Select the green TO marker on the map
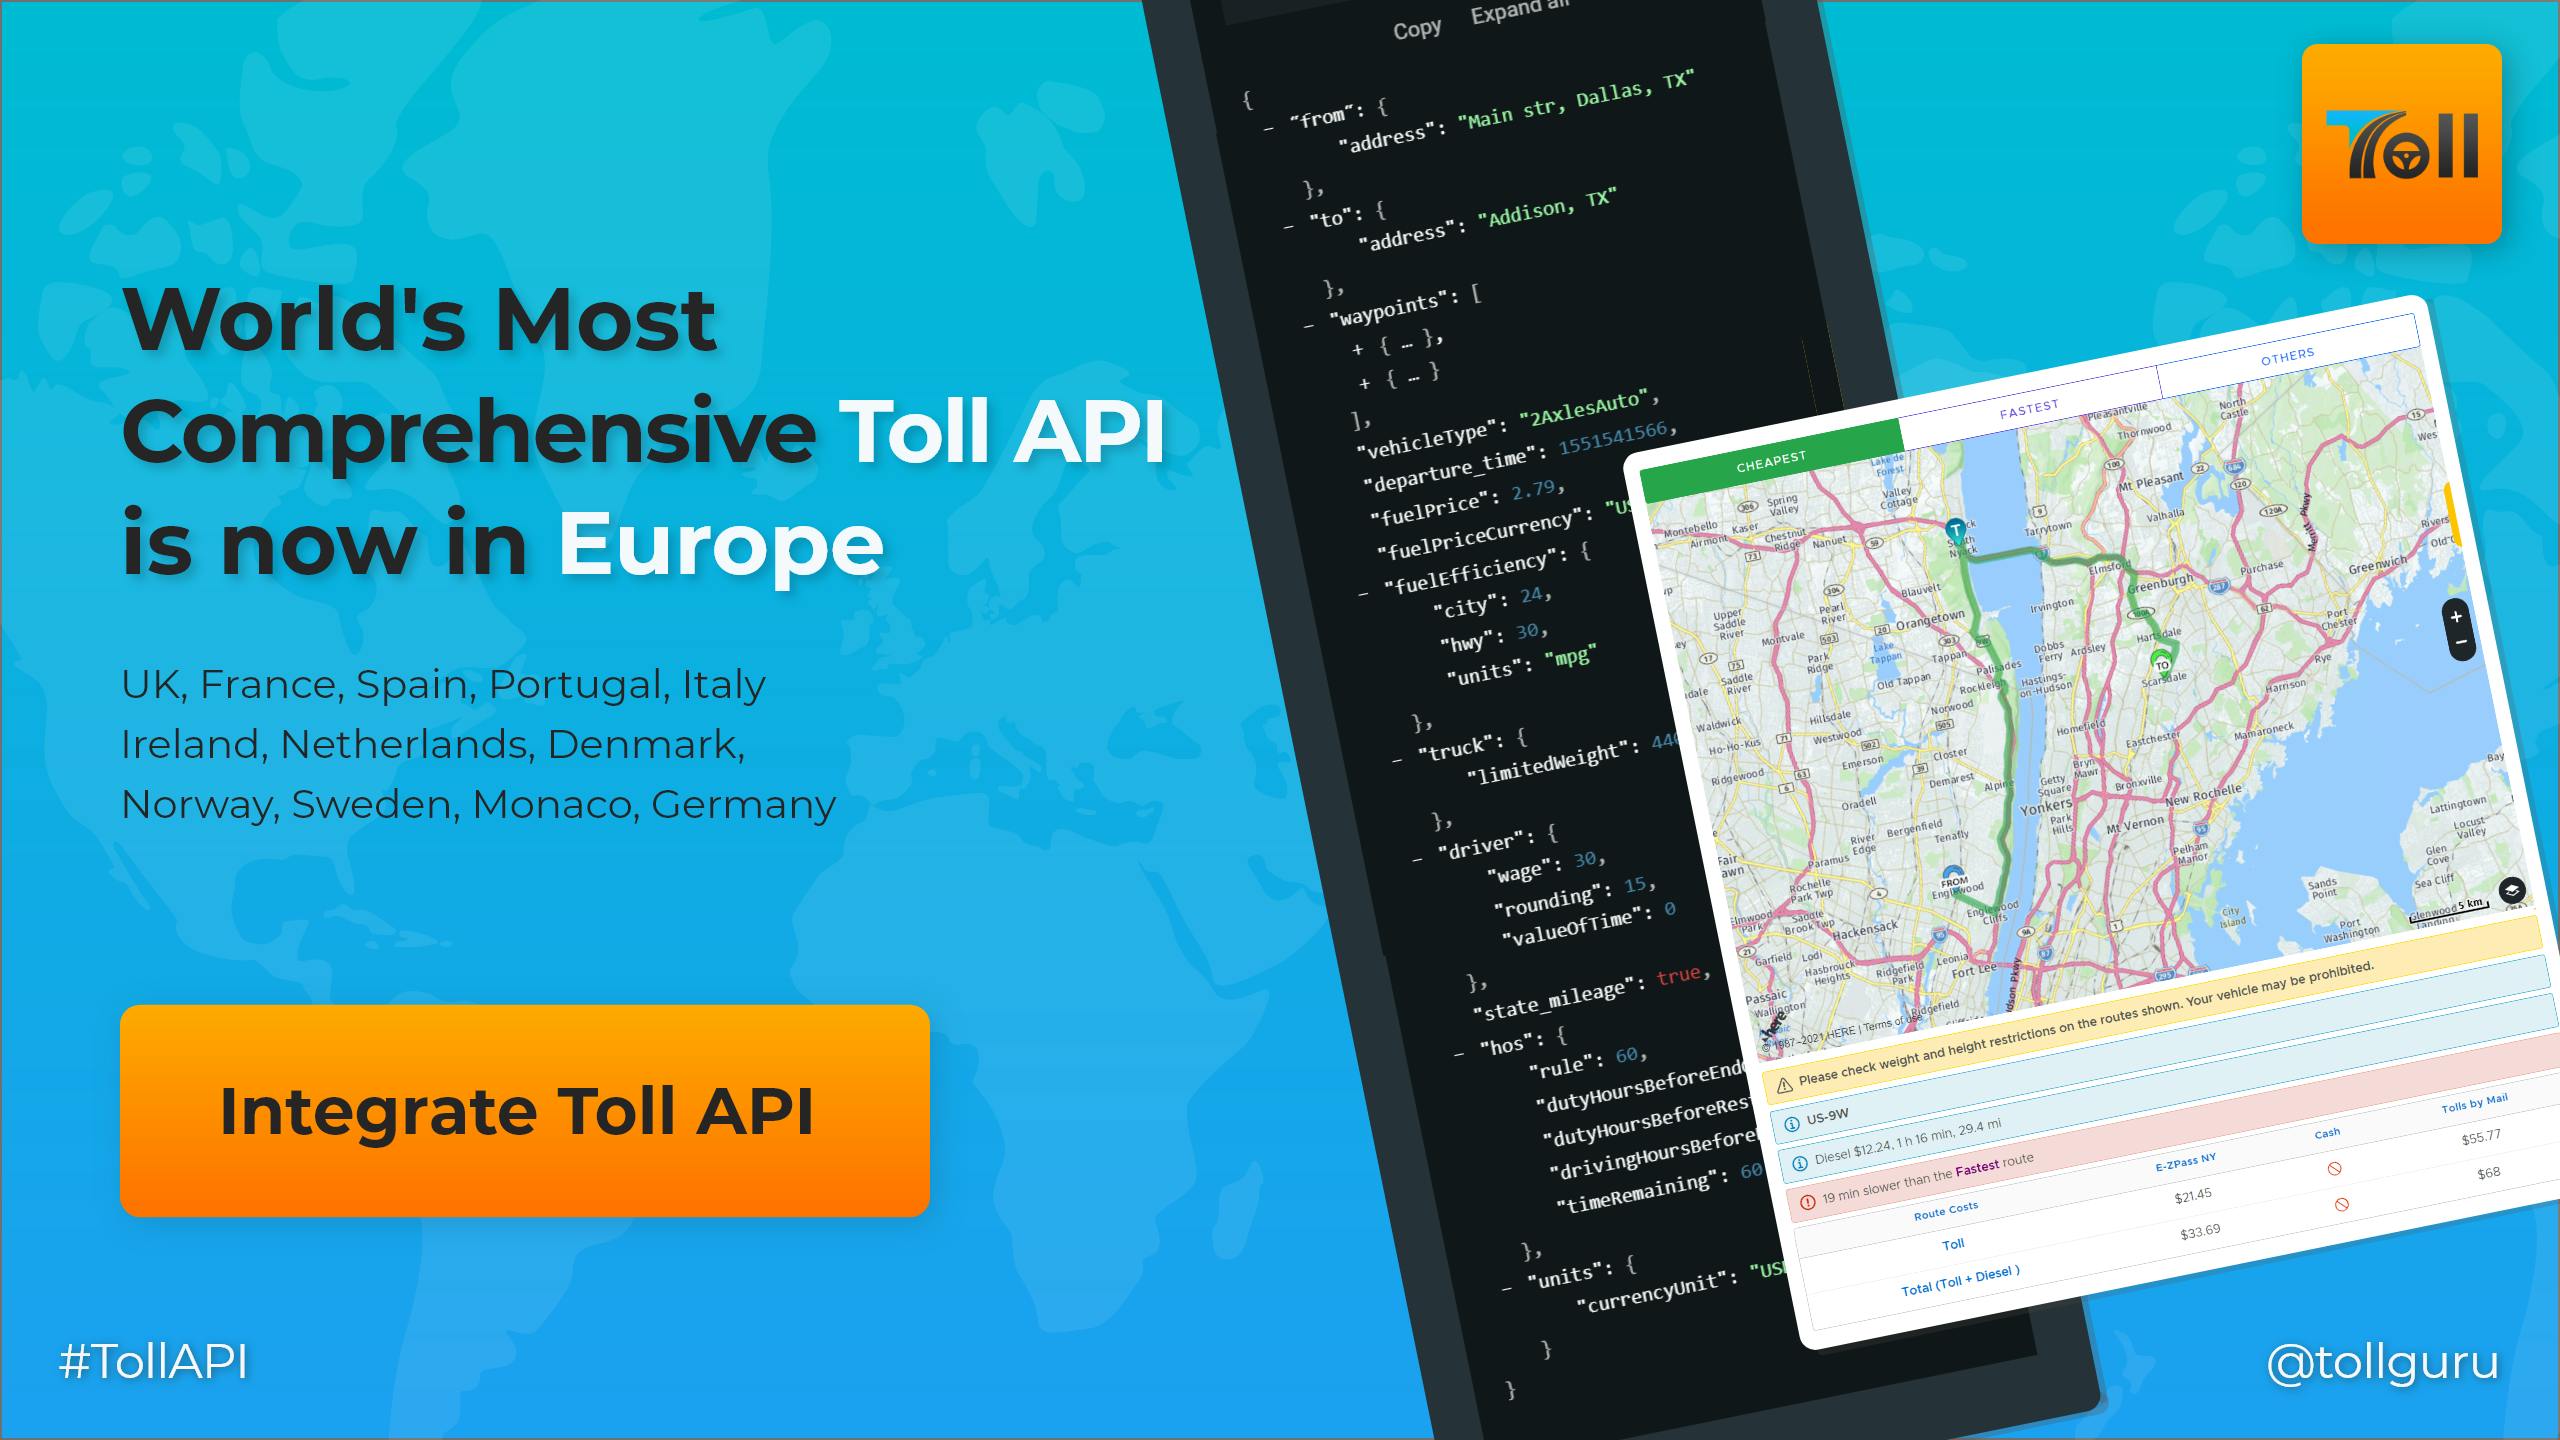The width and height of the screenshot is (2560, 1440). (2162, 662)
